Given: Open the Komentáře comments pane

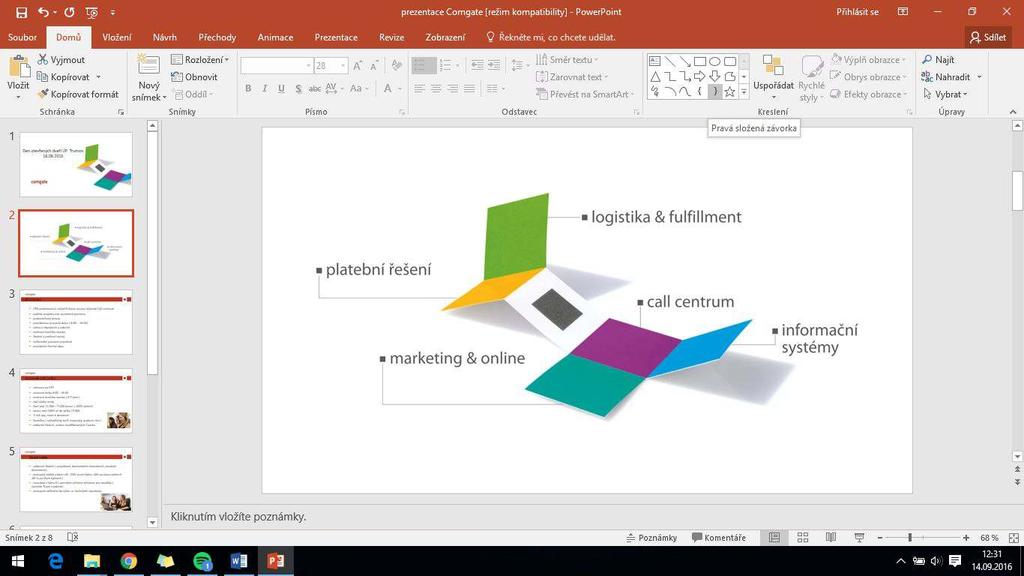Looking at the screenshot, I should point(719,537).
